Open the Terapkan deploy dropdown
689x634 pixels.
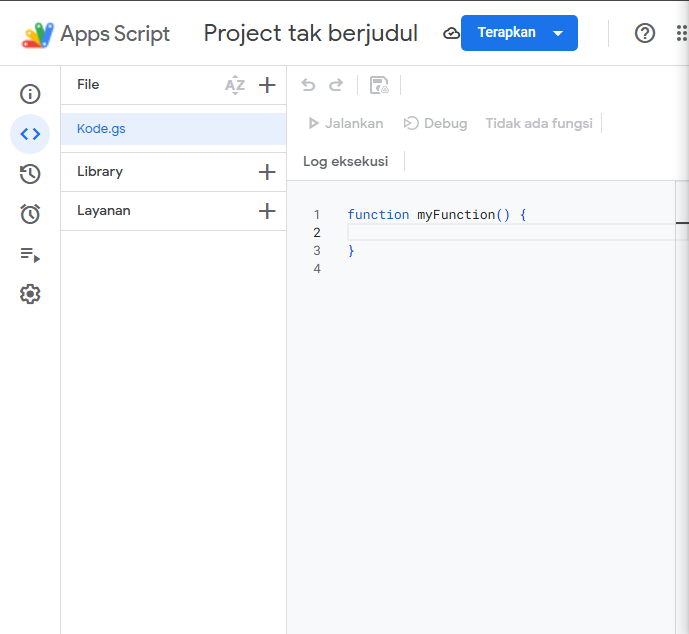519,33
